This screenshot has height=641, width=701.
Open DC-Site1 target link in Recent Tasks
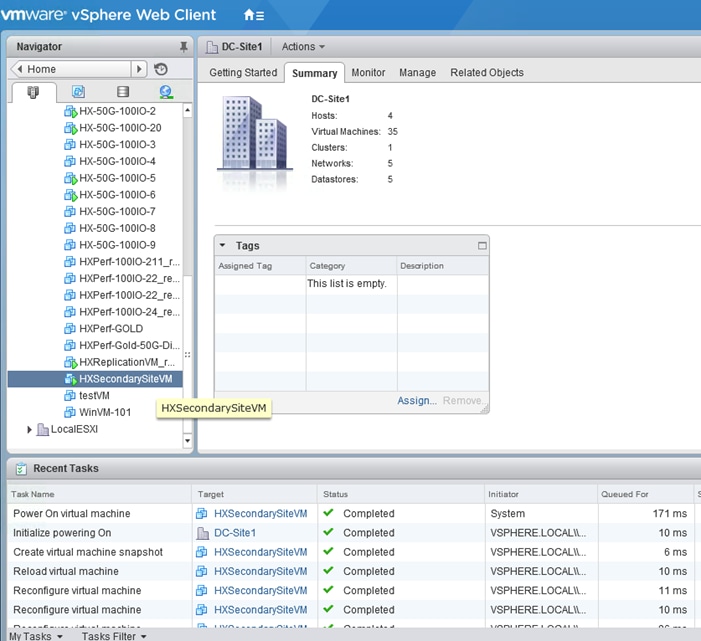click(x=235, y=533)
